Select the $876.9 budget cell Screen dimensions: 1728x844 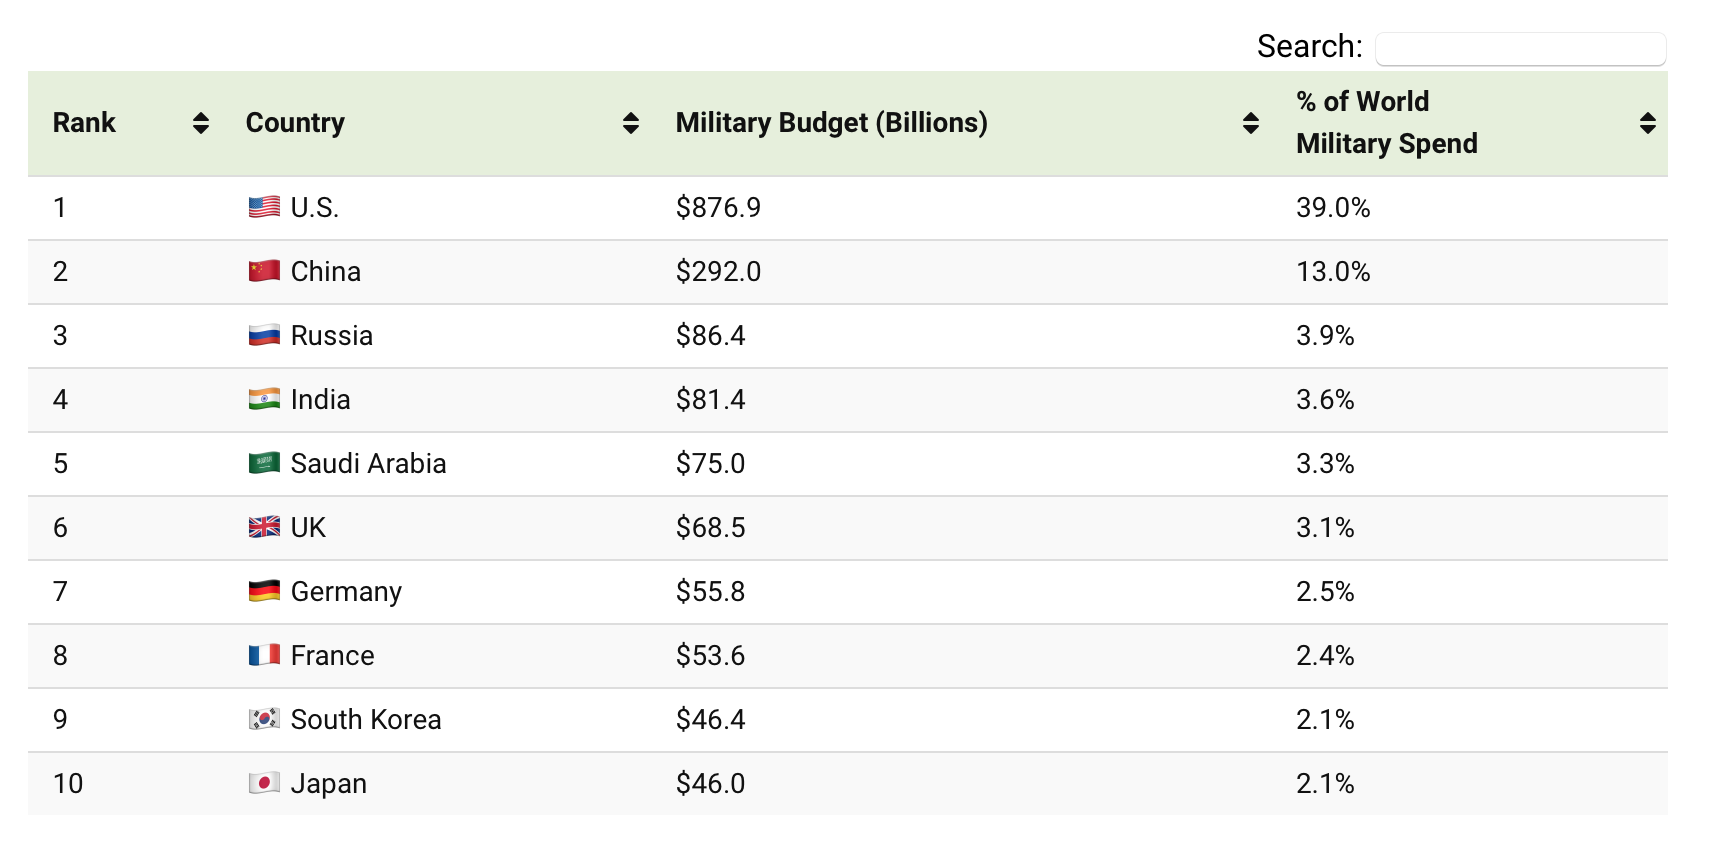[x=718, y=208]
